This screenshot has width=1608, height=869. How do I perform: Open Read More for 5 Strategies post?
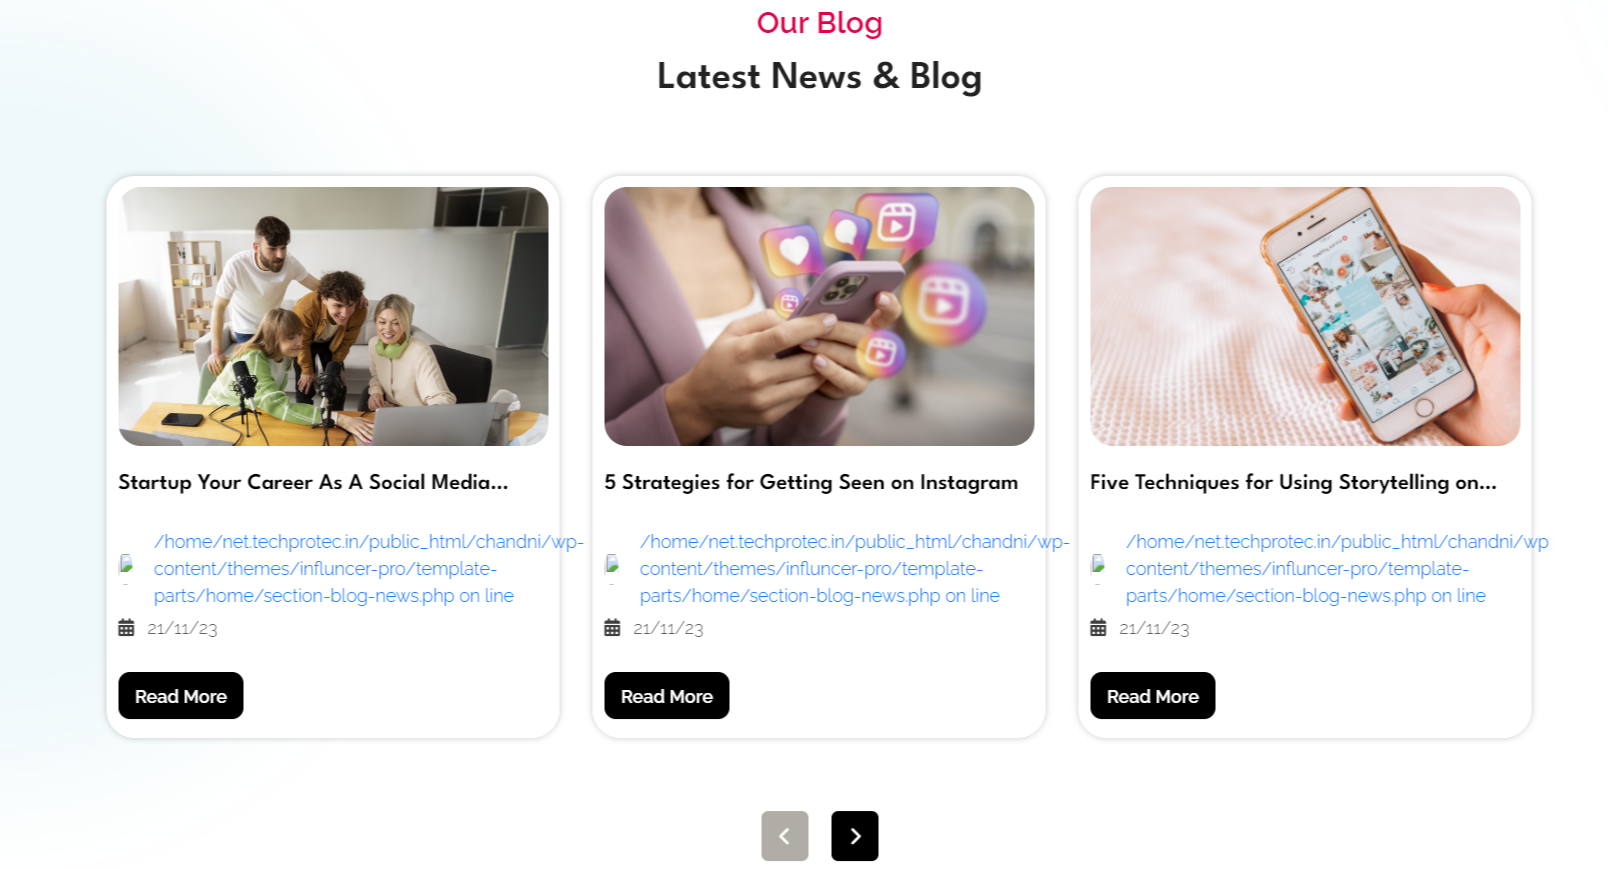[x=667, y=696]
